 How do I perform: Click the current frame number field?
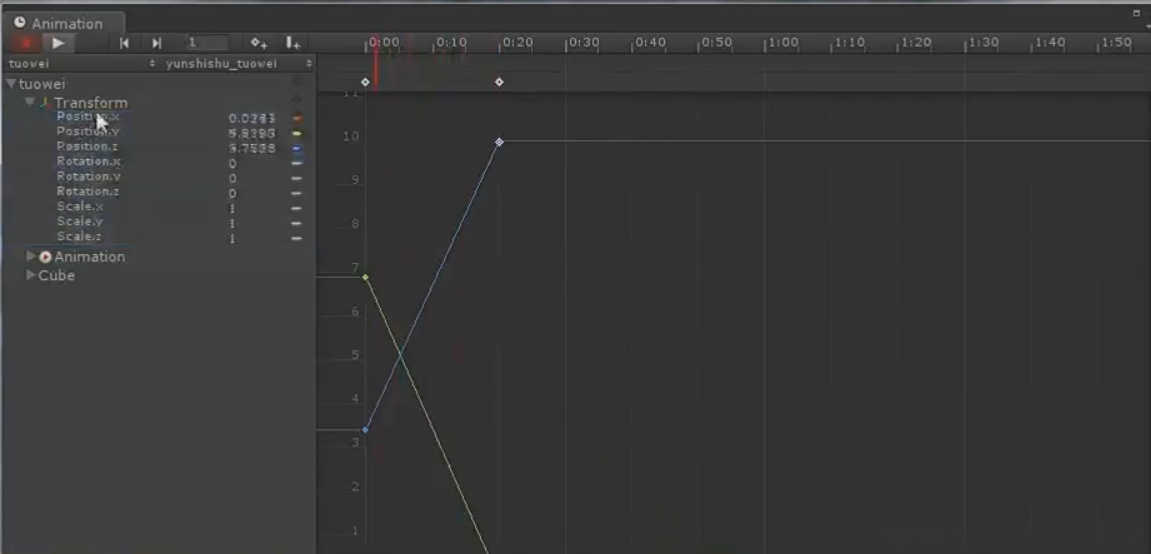click(x=206, y=43)
